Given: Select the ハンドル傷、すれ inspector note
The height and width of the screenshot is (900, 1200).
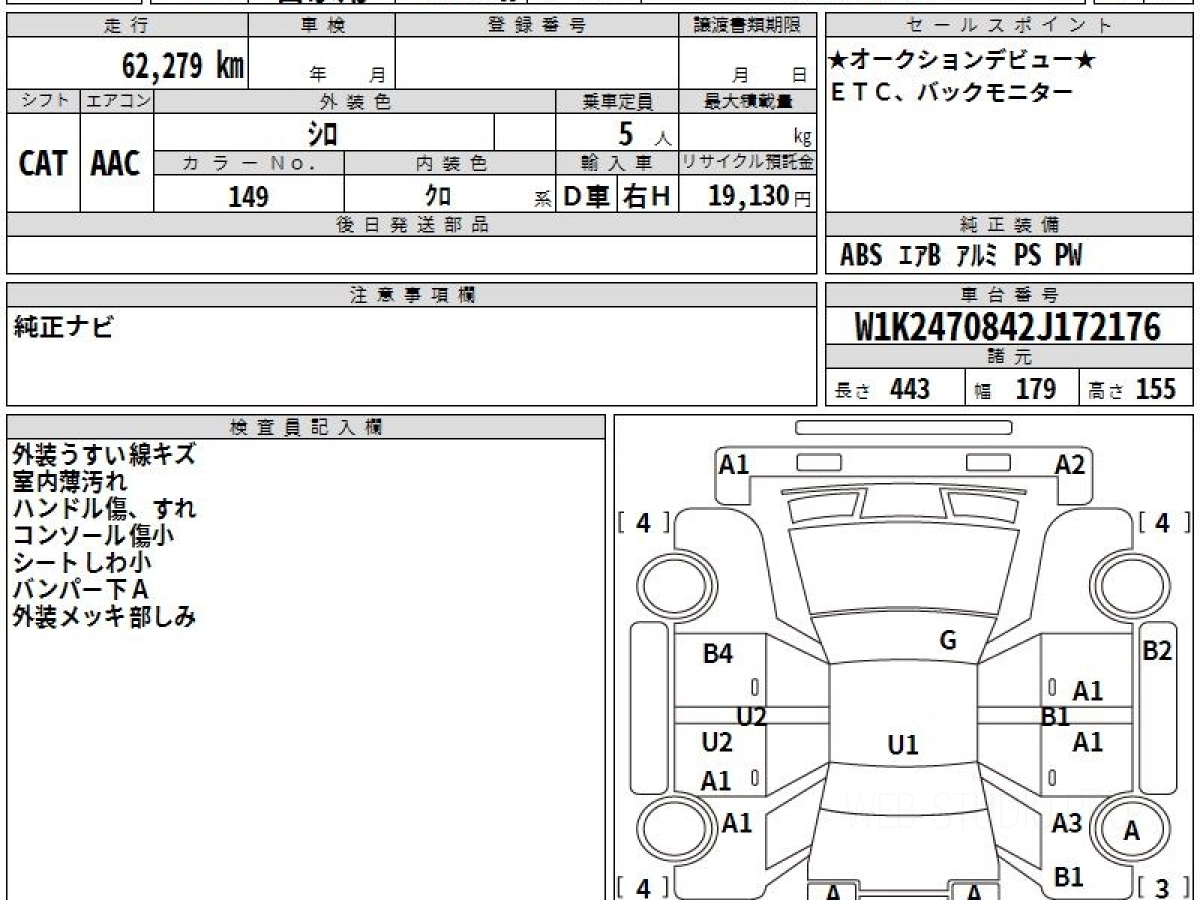Looking at the screenshot, I should click(104, 508).
